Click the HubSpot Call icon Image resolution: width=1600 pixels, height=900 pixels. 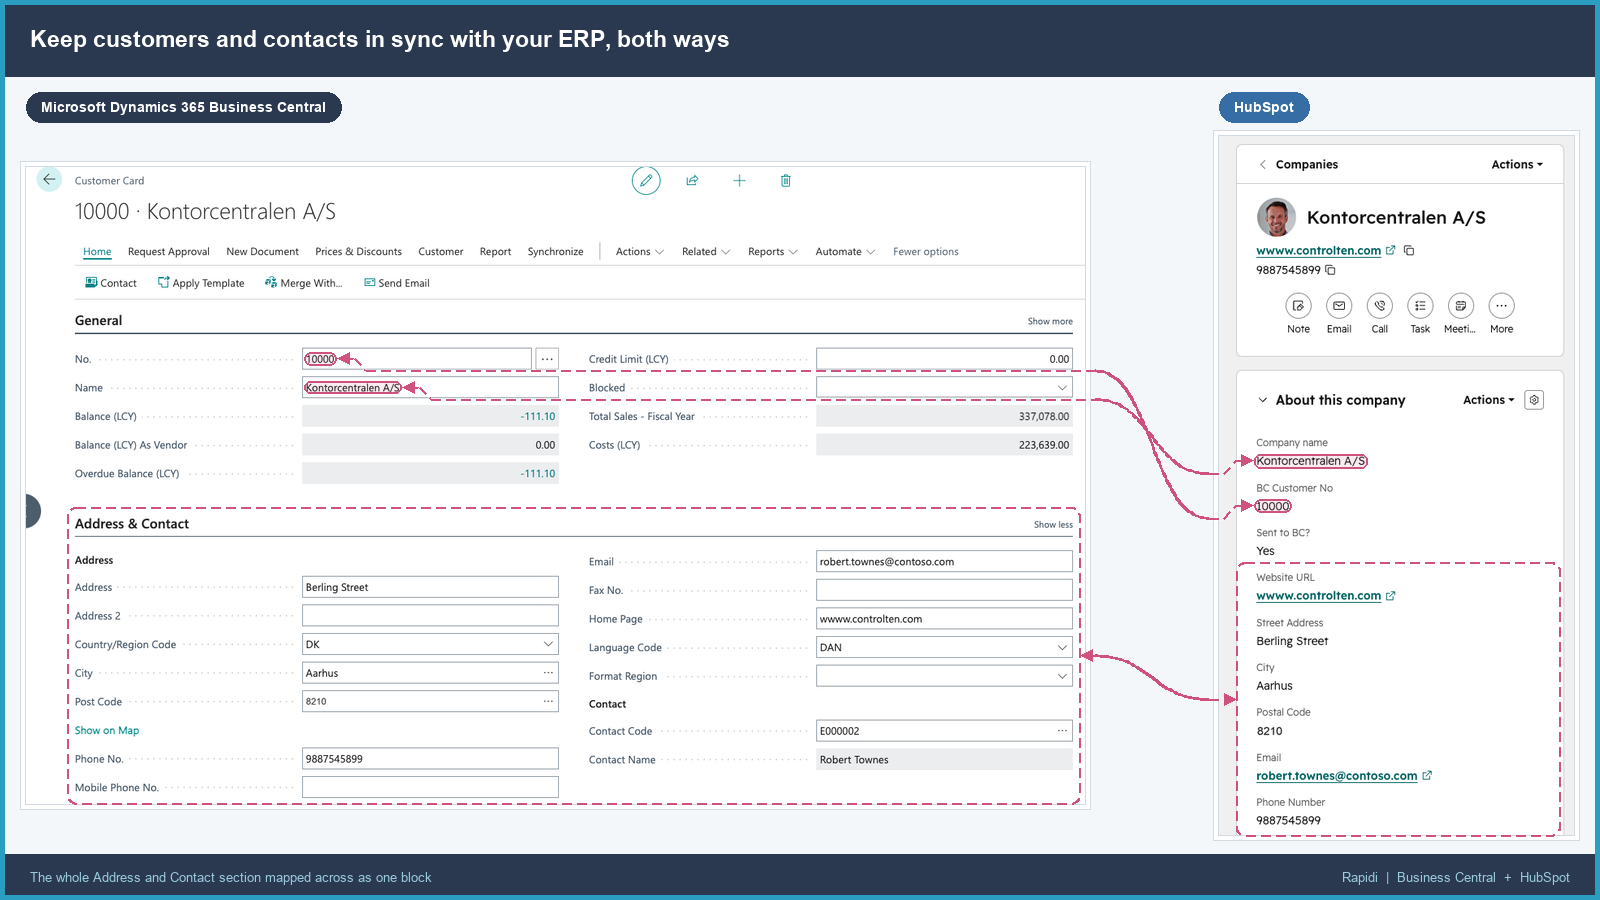coord(1380,306)
